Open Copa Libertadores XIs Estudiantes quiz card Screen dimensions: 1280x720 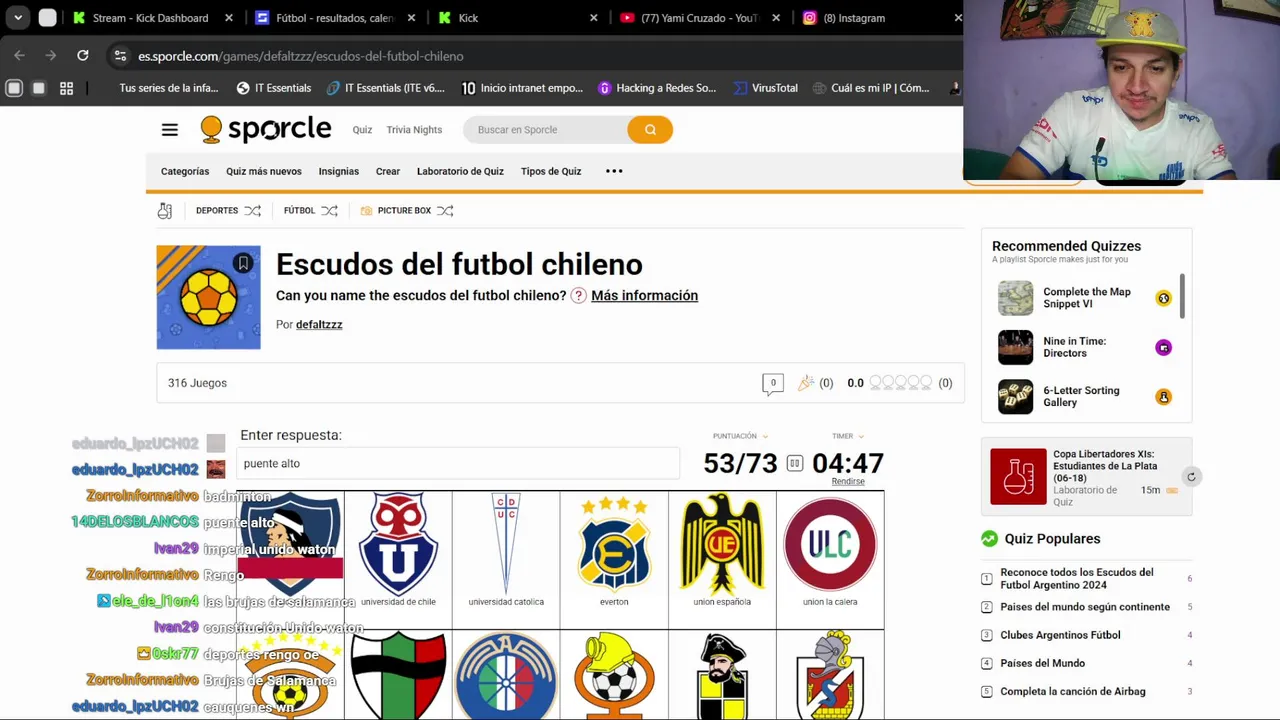point(1086,477)
